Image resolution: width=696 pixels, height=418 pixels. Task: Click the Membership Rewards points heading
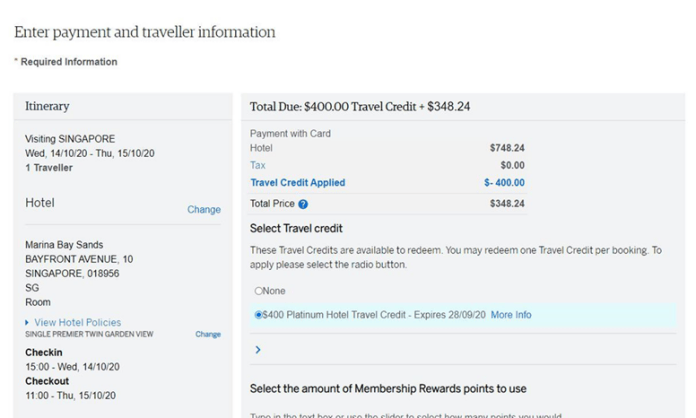pos(388,388)
